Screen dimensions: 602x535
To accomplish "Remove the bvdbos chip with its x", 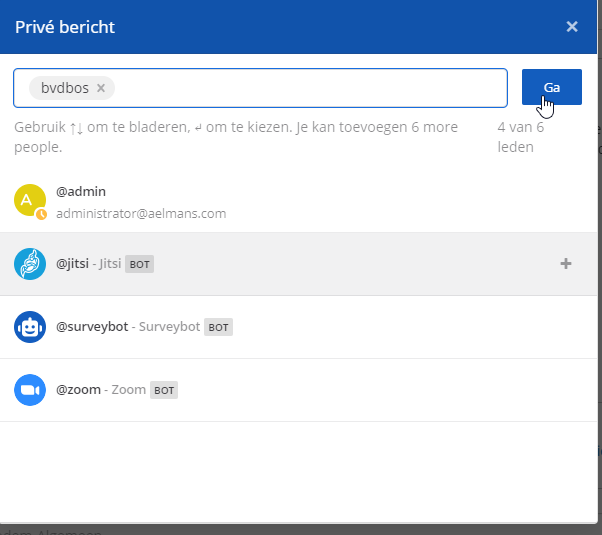I will point(101,88).
